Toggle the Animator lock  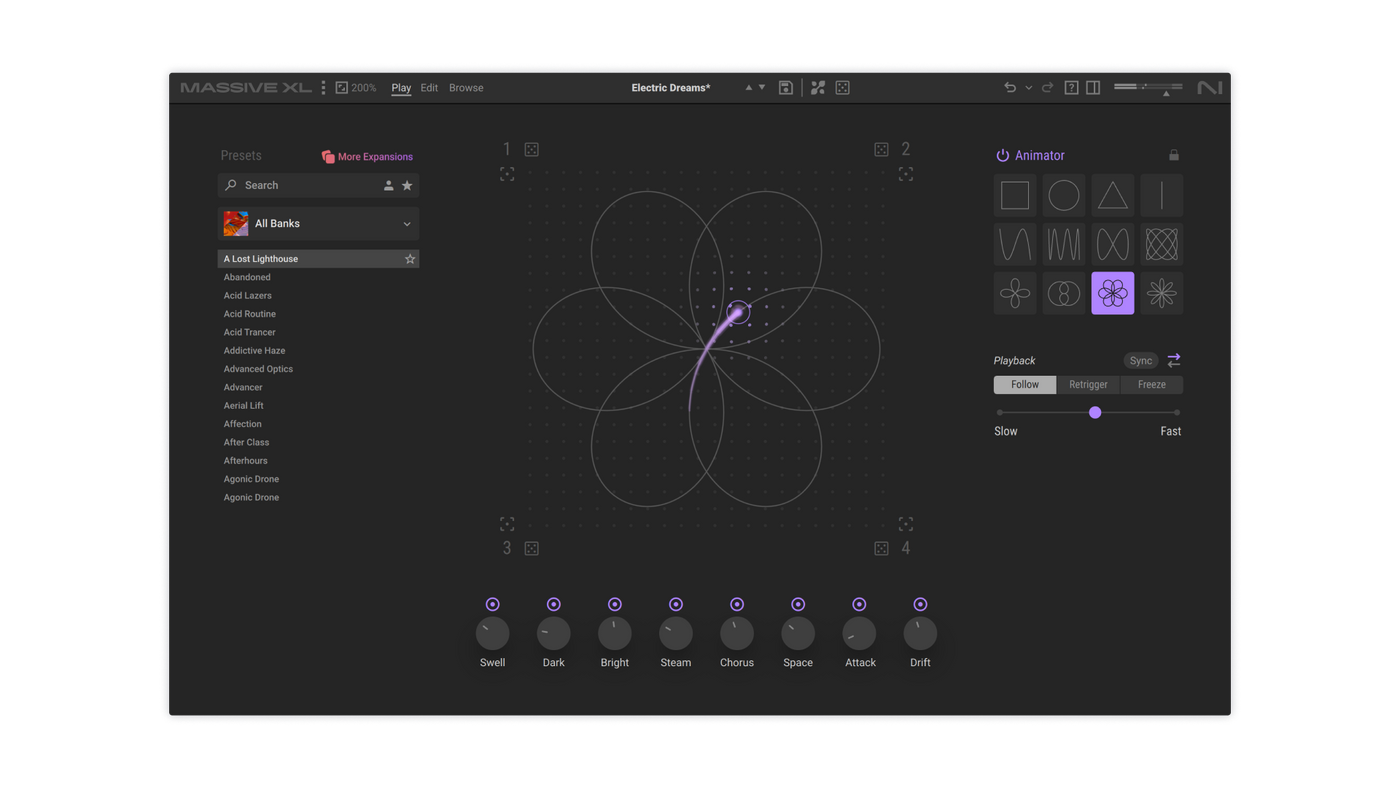coord(1174,156)
